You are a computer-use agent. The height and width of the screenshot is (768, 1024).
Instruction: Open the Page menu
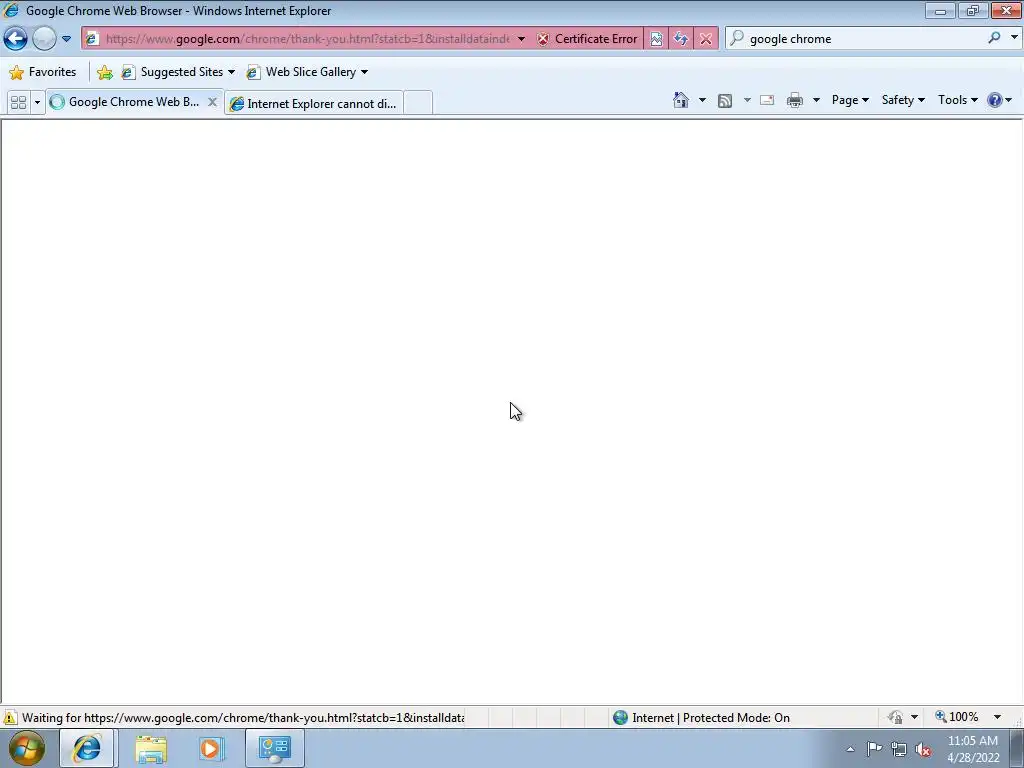tap(850, 100)
